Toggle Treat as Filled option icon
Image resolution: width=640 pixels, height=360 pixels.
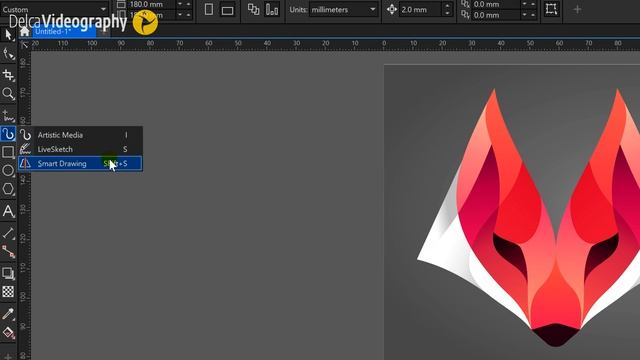[551, 9]
